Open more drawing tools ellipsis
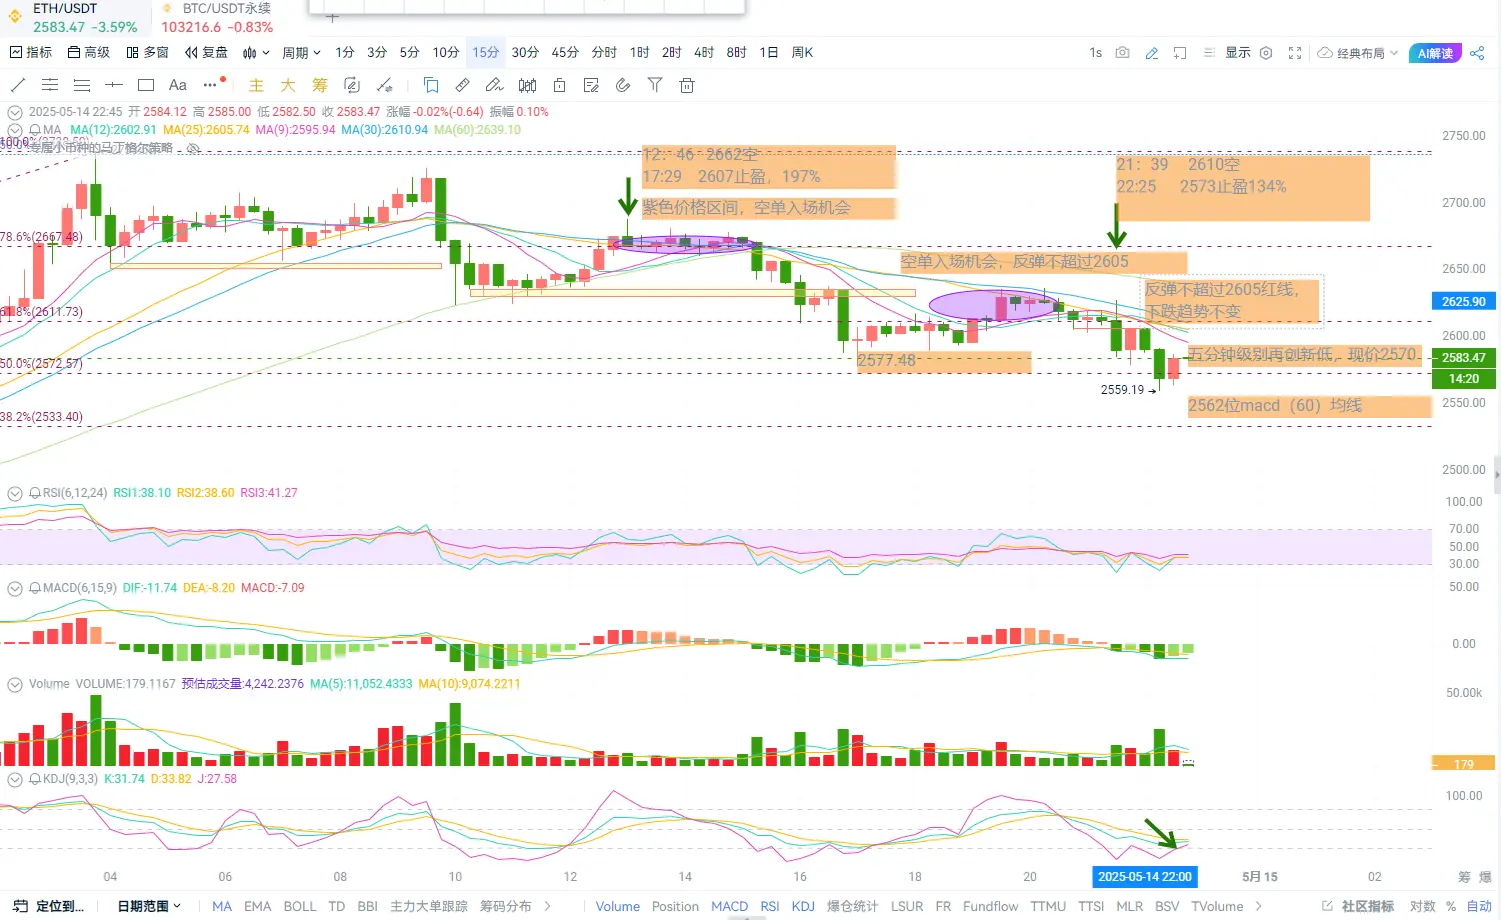 point(212,84)
